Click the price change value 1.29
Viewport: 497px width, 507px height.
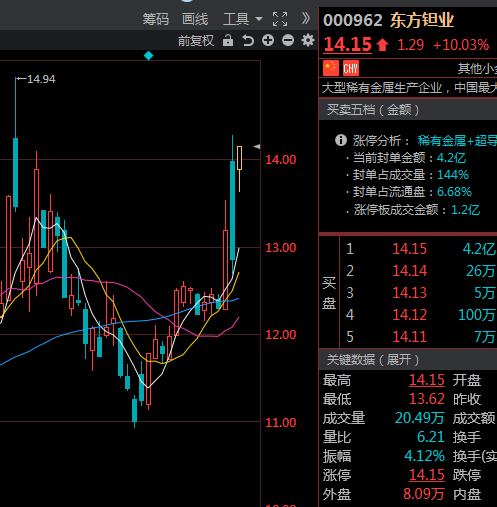click(x=411, y=45)
